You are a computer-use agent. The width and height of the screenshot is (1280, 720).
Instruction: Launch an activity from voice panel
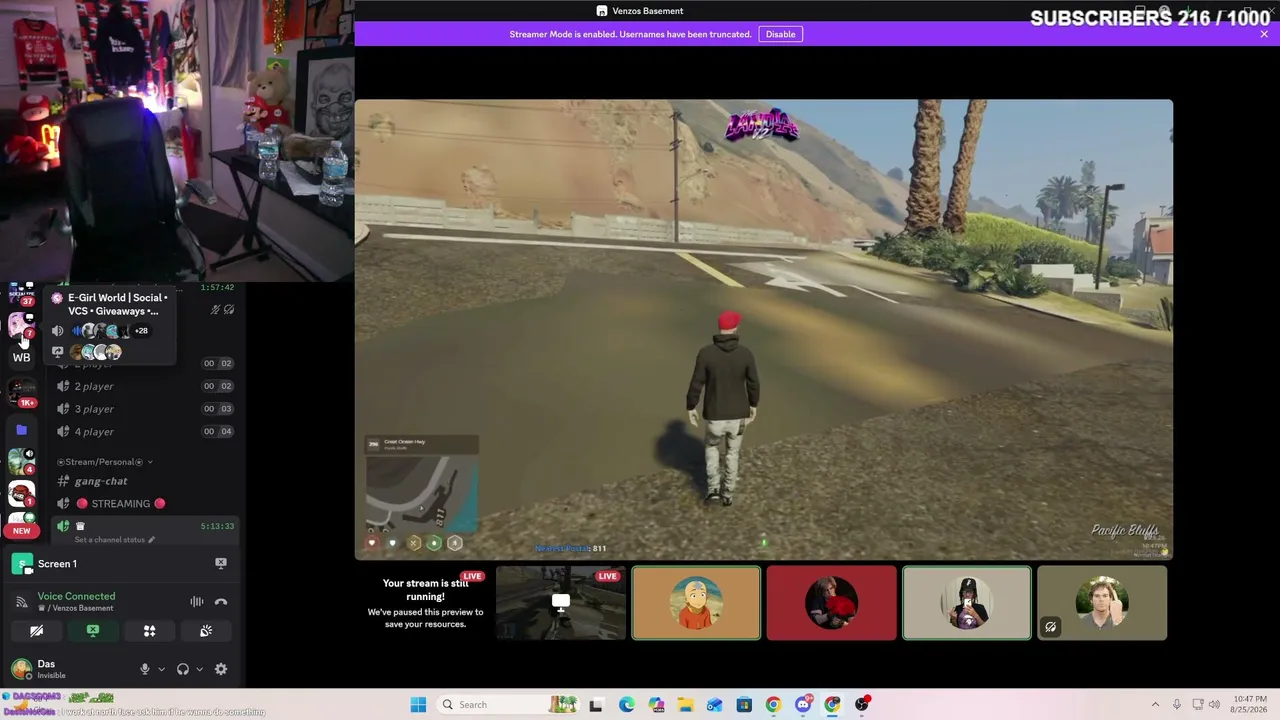click(149, 631)
